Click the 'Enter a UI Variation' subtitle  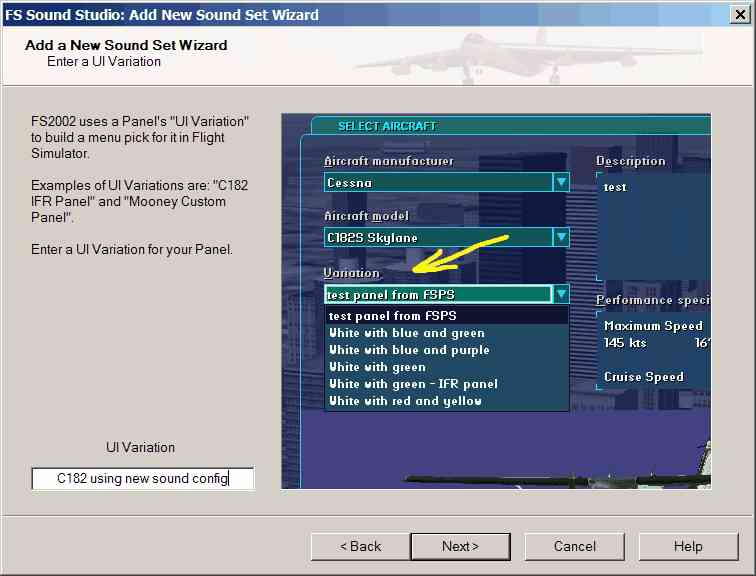(x=104, y=62)
